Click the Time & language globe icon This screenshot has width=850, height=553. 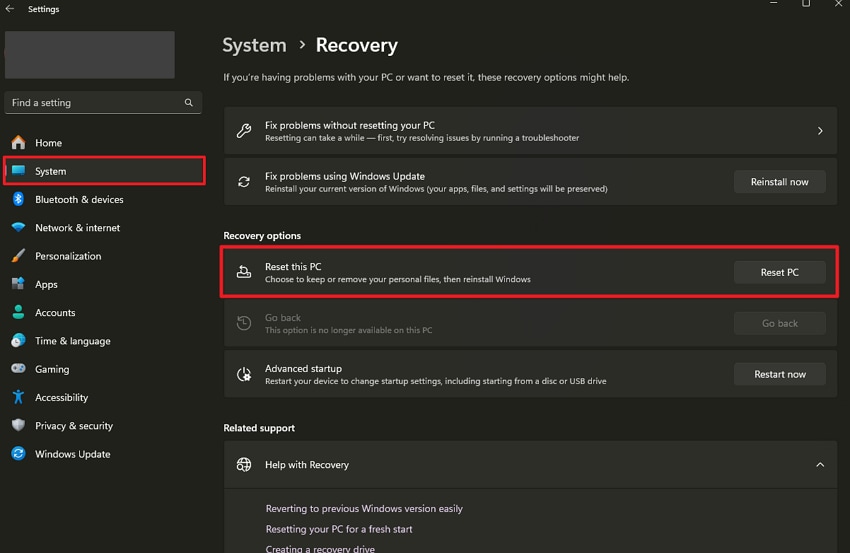18,340
